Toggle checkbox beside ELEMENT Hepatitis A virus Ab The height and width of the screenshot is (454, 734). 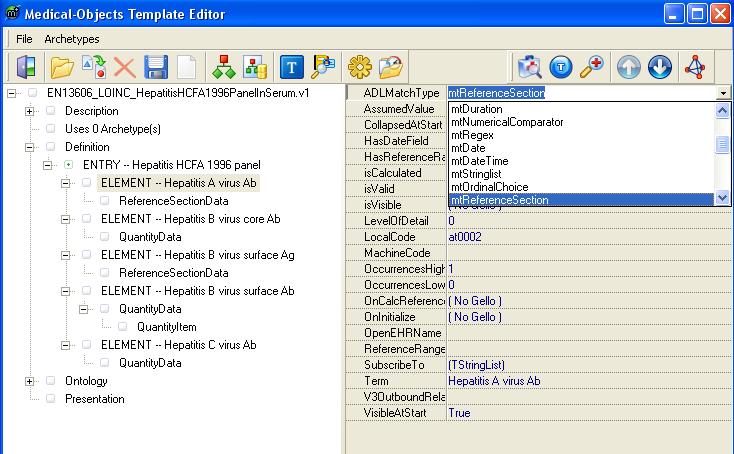click(x=87, y=183)
